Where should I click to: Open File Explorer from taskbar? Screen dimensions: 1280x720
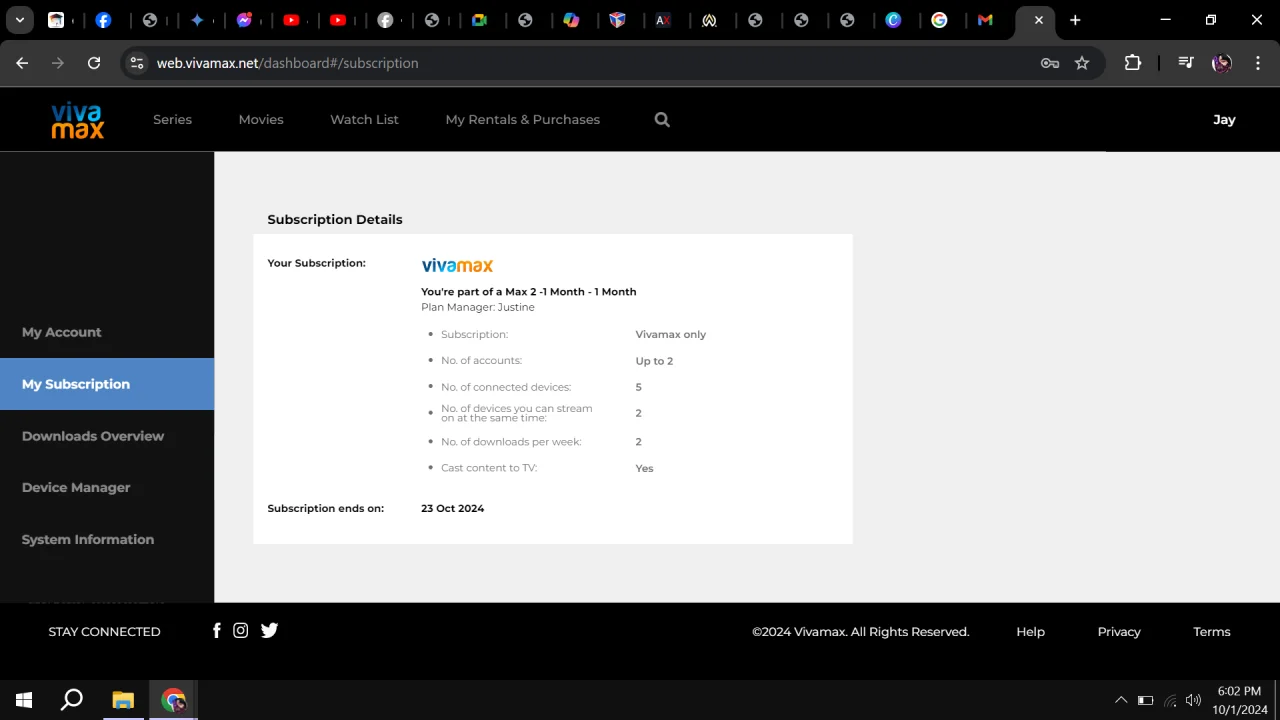tap(123, 700)
